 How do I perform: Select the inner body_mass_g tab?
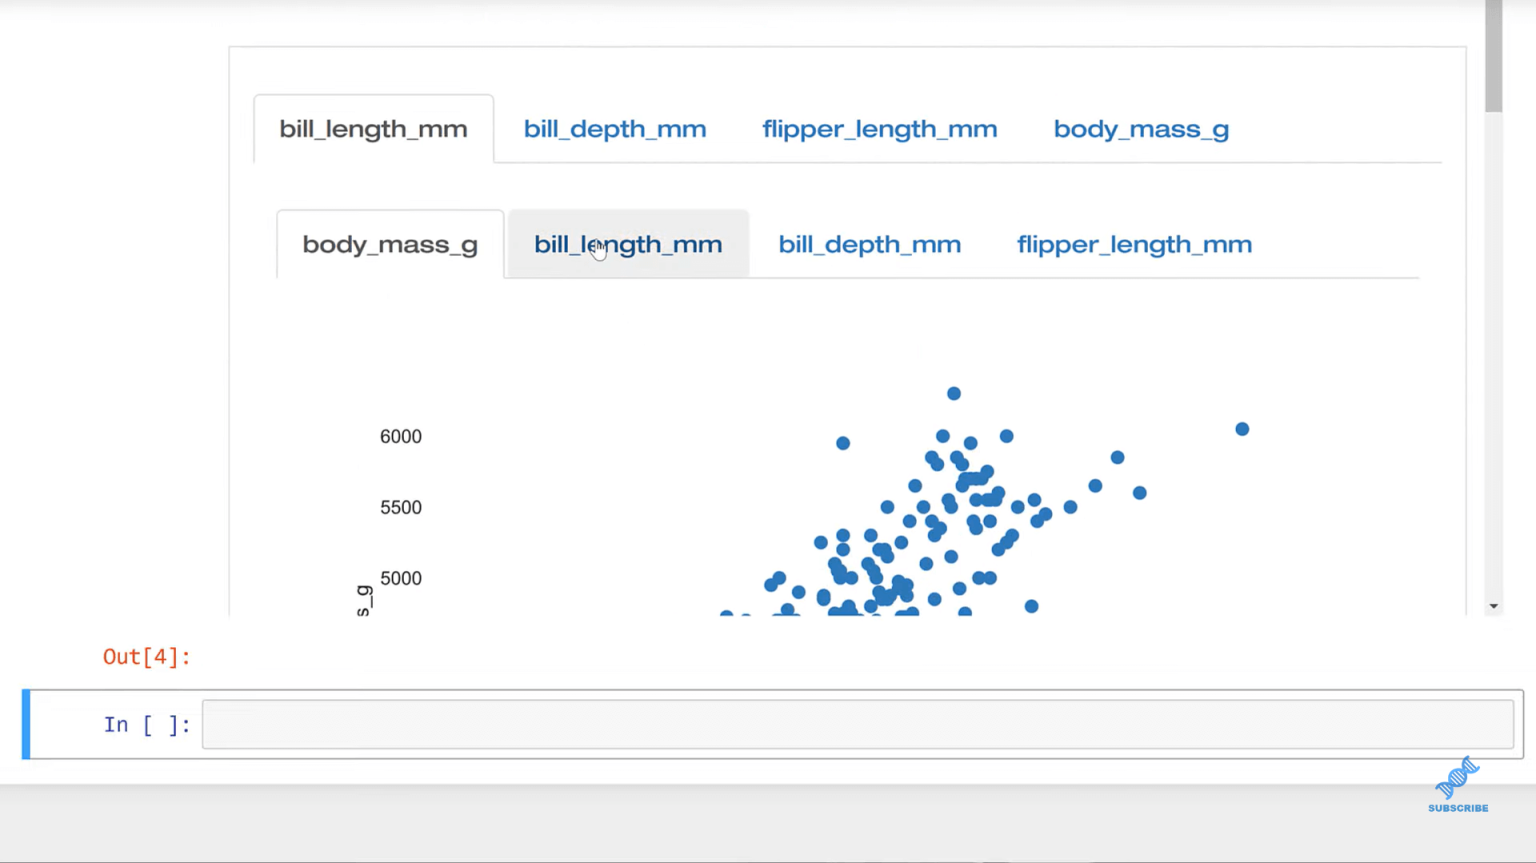pyautogui.click(x=390, y=244)
